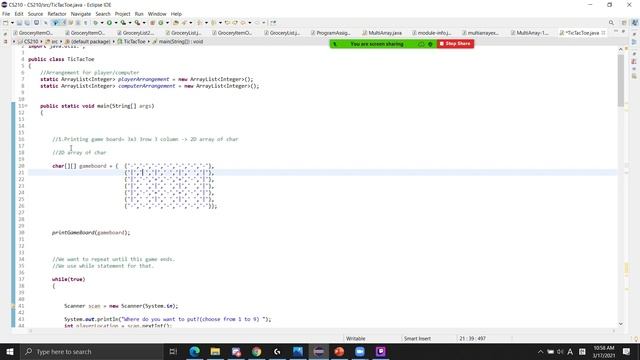Click the Save All toolbar icon

tap(27, 23)
